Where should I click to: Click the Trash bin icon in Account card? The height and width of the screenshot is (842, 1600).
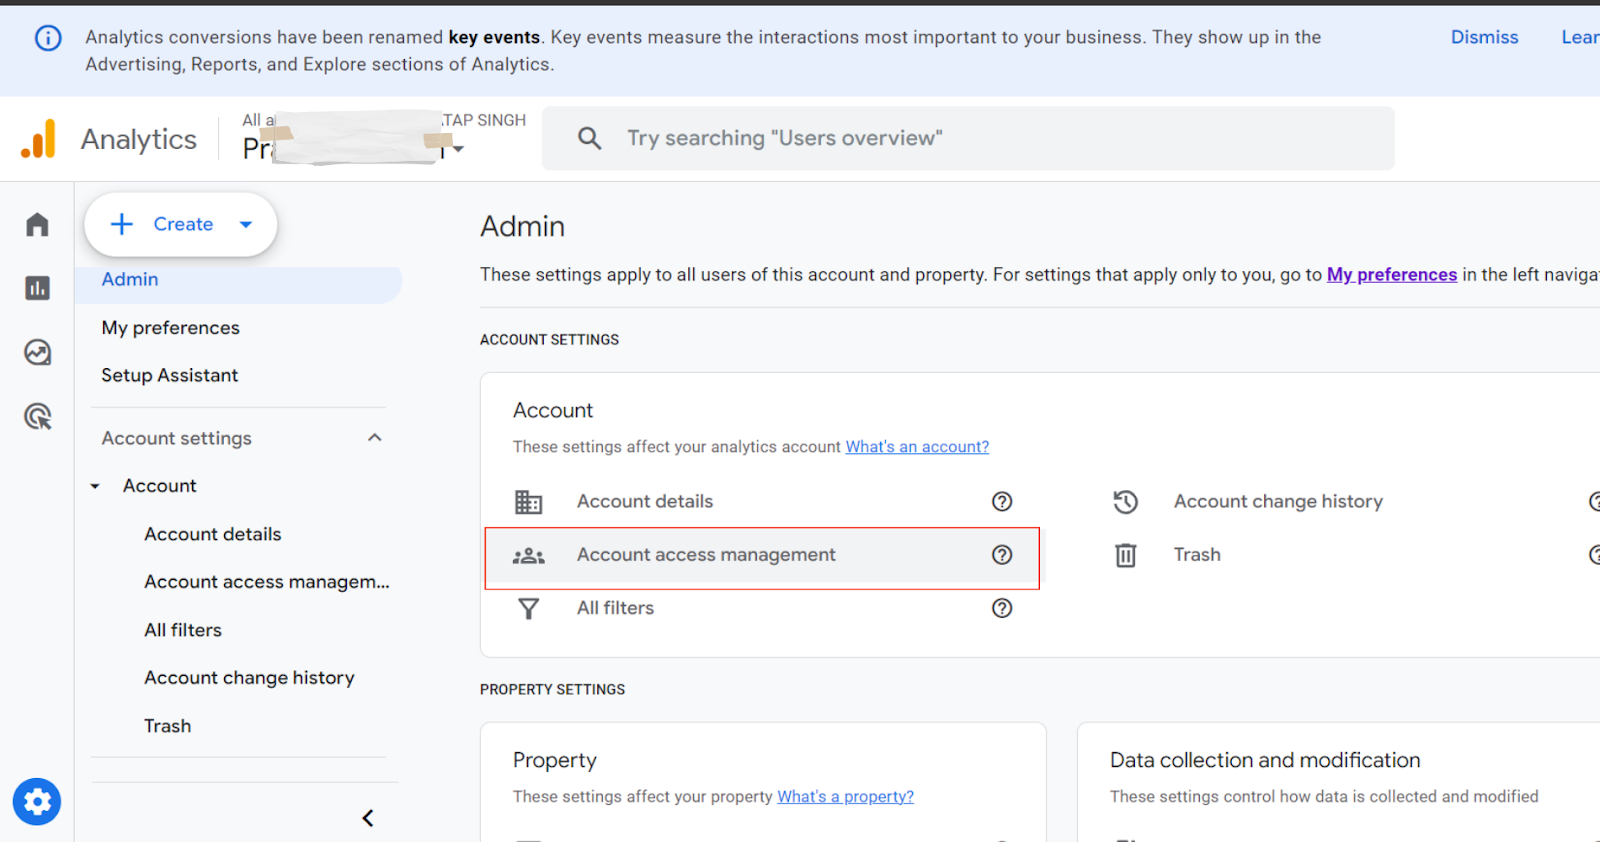click(1125, 555)
